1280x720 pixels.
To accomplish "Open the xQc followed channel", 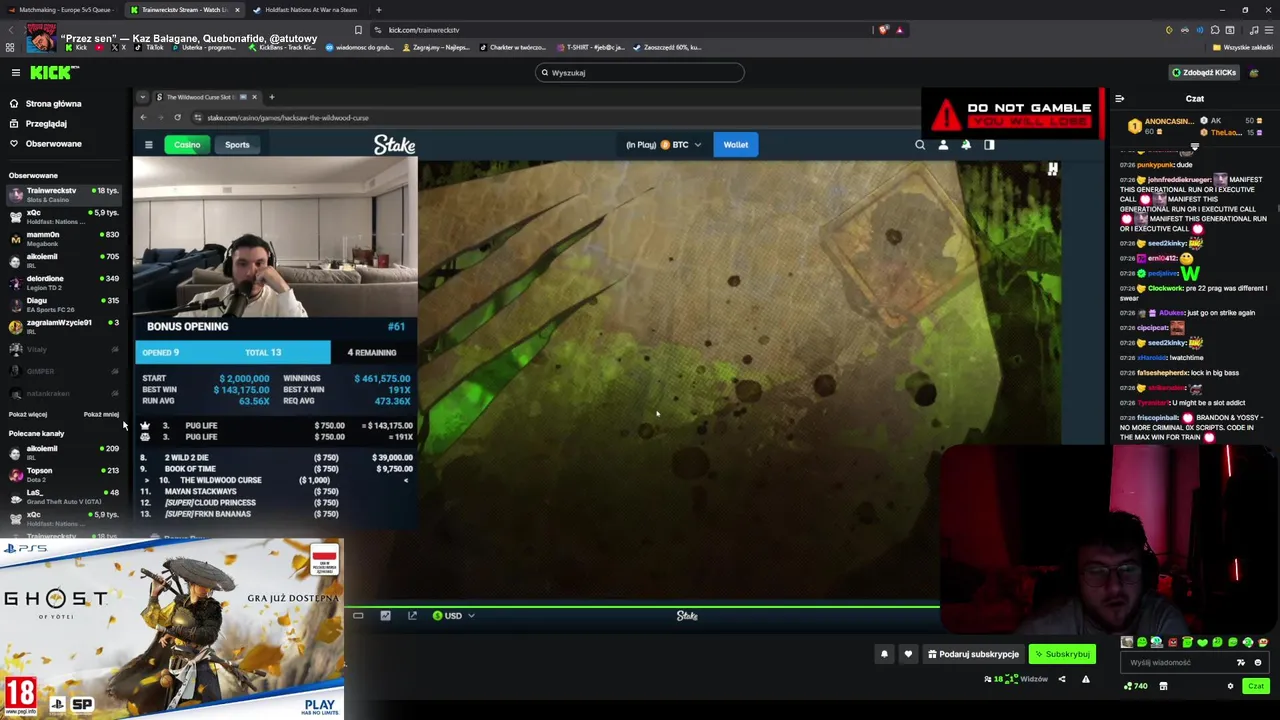I will (x=63, y=216).
